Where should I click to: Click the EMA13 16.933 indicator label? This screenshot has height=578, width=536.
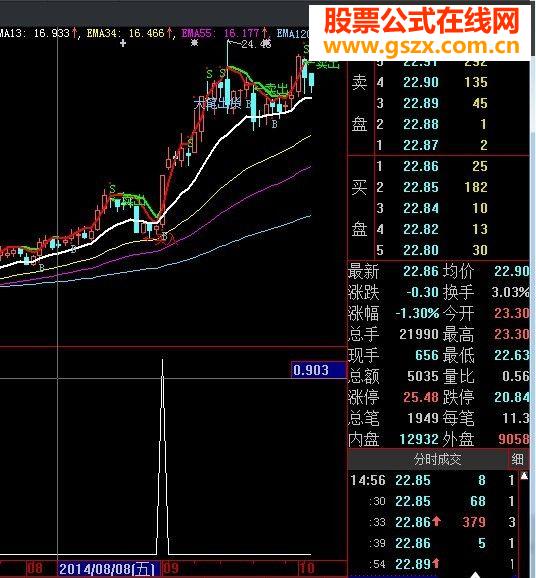click(39, 34)
